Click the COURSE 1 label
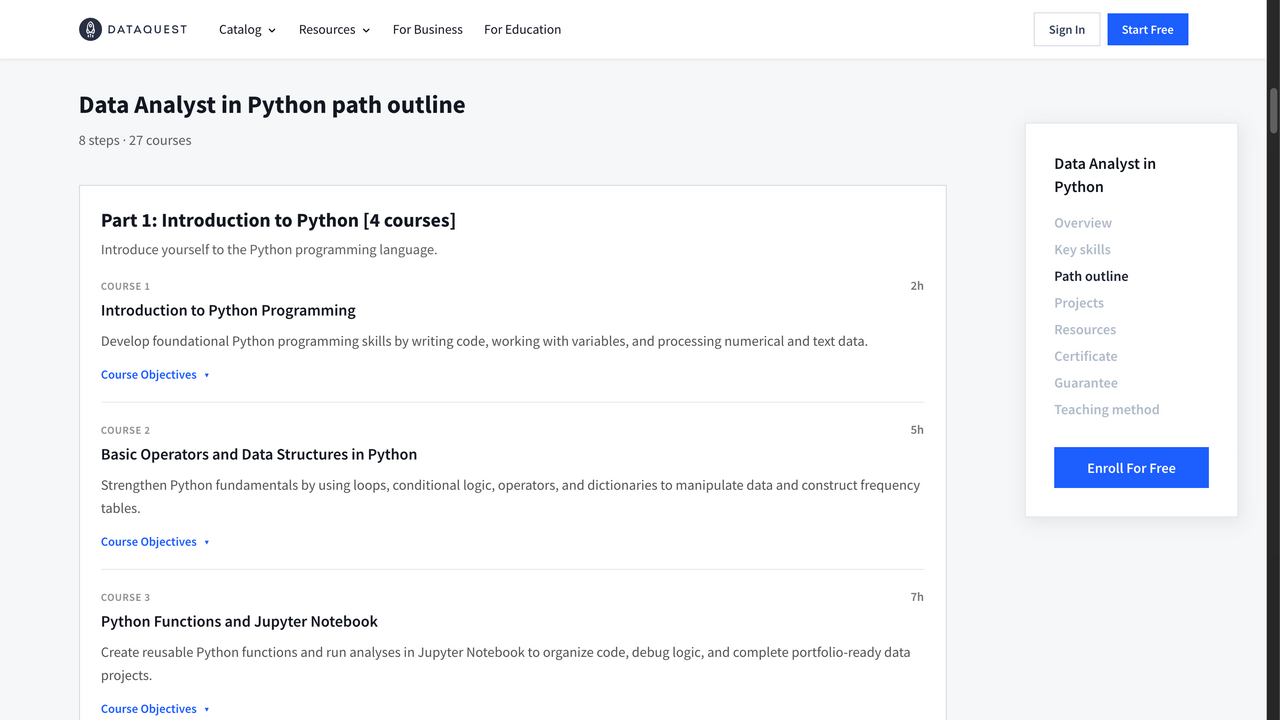The width and height of the screenshot is (1280, 720). click(125, 286)
